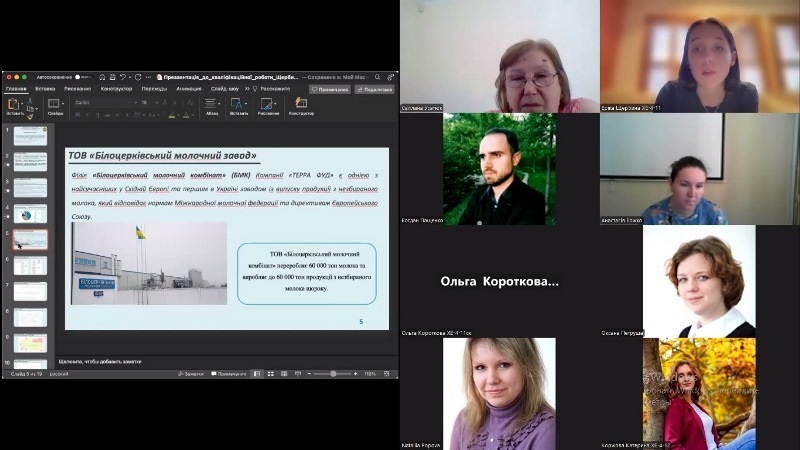
Task: Click the zoom in plus icon
Action: 356,374
